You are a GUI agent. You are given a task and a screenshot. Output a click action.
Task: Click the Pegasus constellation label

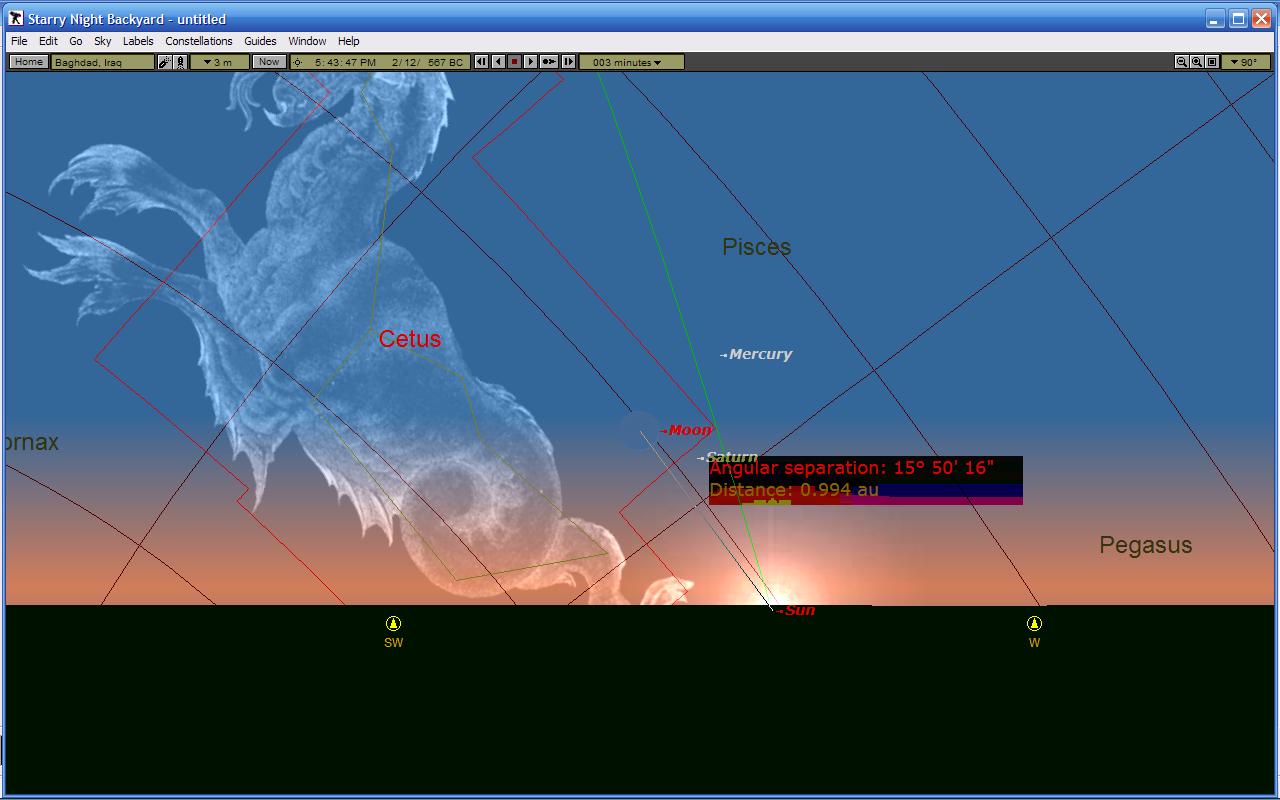[1146, 545]
